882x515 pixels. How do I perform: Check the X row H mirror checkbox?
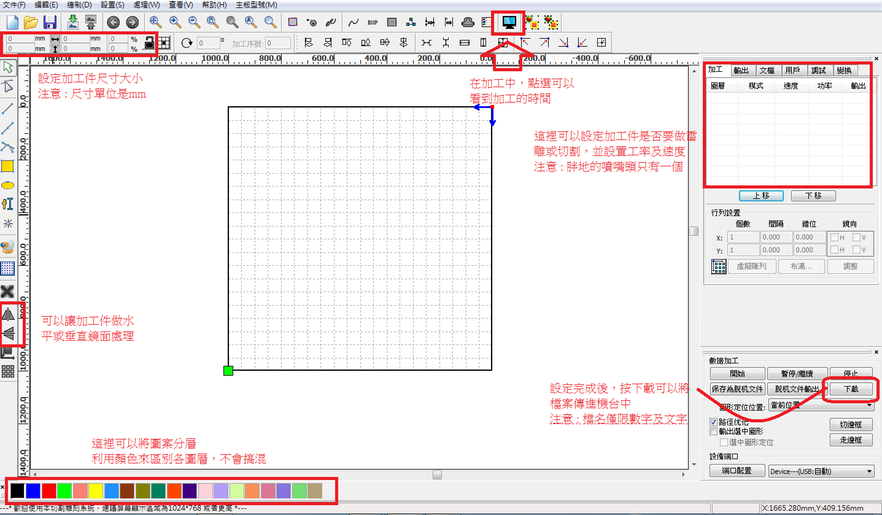pos(835,237)
